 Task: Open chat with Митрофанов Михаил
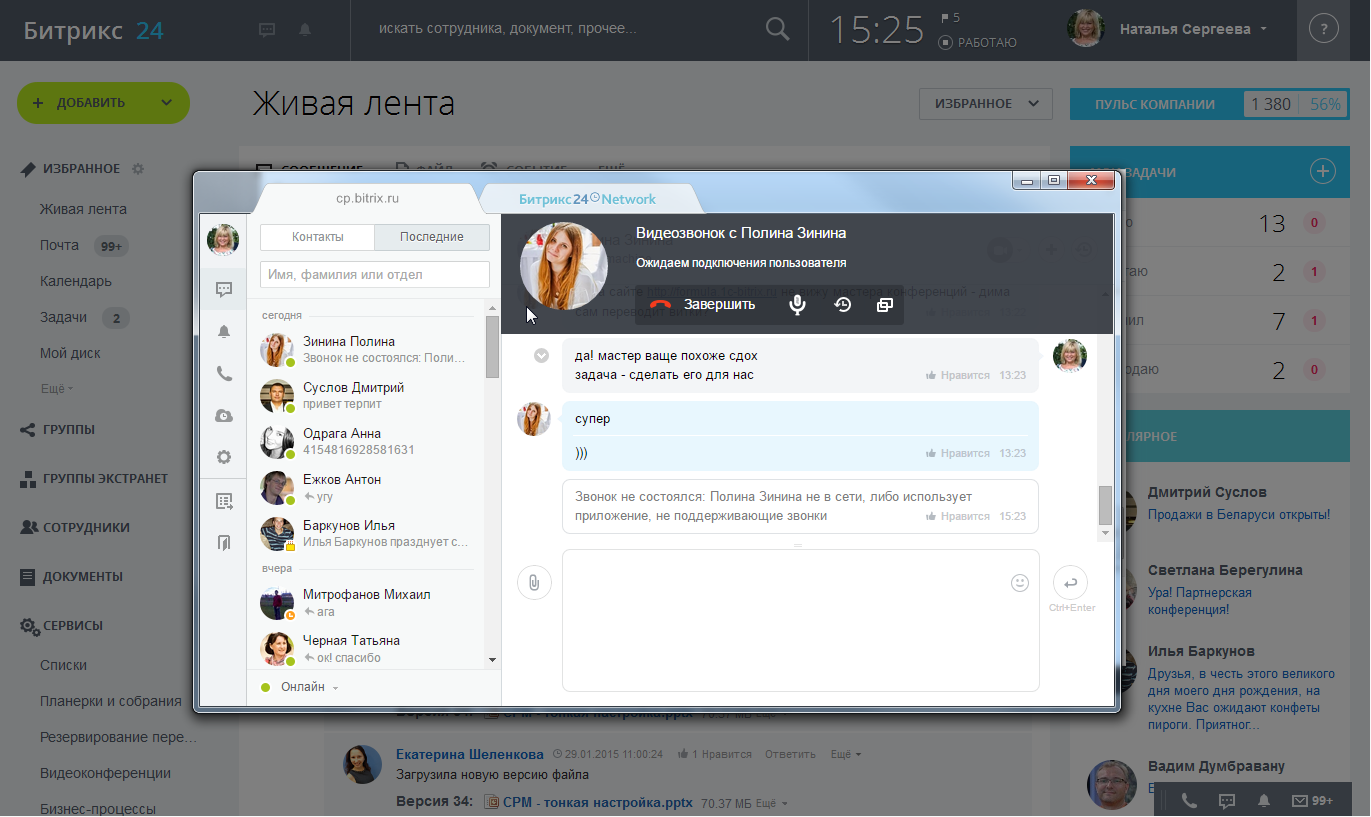[x=366, y=602]
